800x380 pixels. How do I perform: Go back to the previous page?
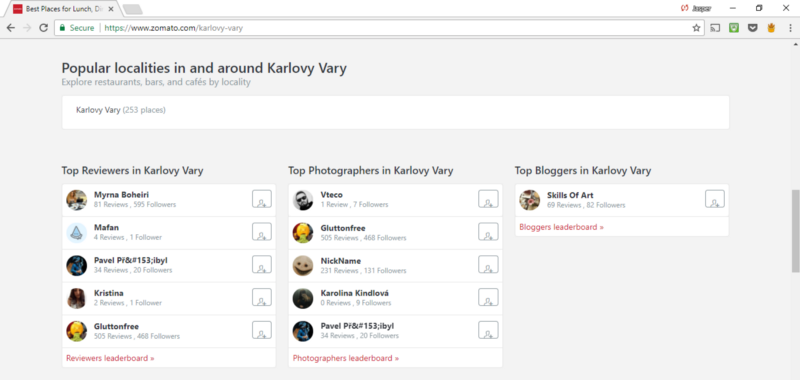coord(11,28)
